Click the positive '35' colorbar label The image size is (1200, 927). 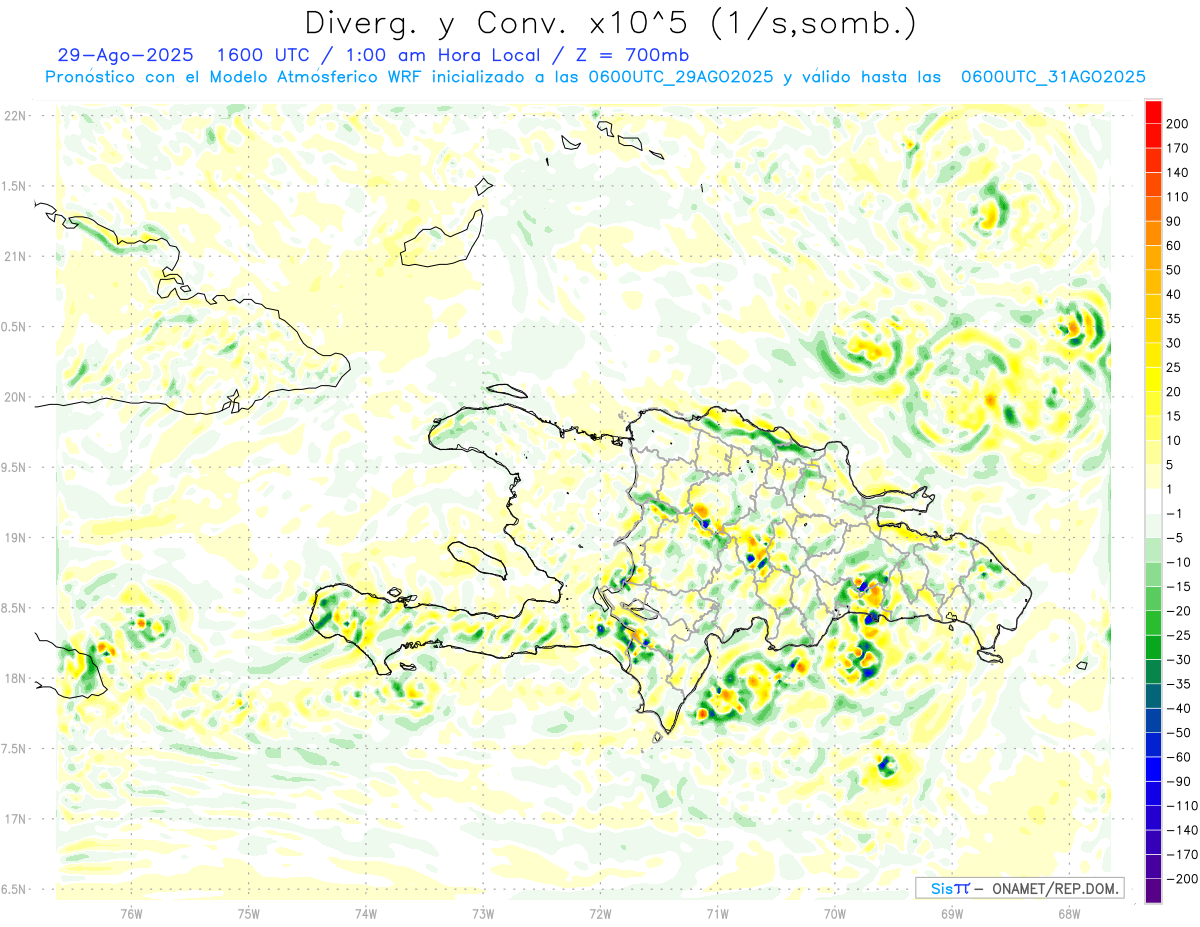pyautogui.click(x=1174, y=319)
